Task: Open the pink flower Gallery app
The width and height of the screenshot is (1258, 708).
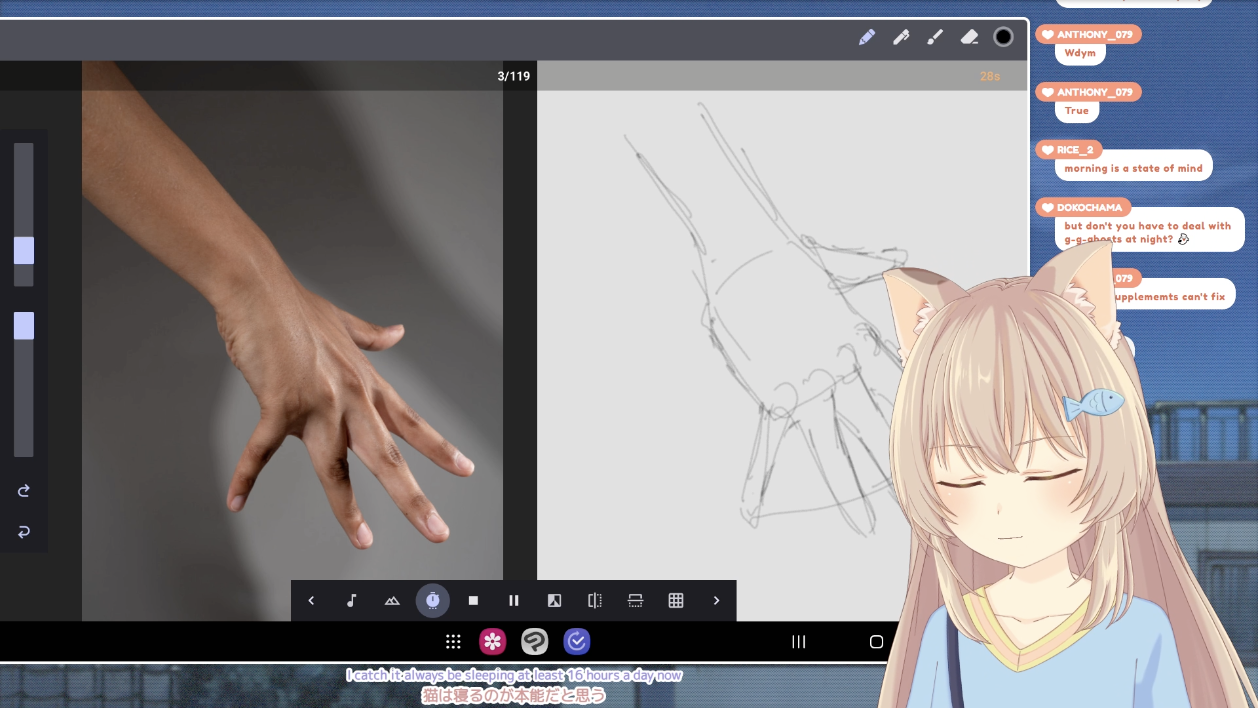Action: [x=492, y=642]
